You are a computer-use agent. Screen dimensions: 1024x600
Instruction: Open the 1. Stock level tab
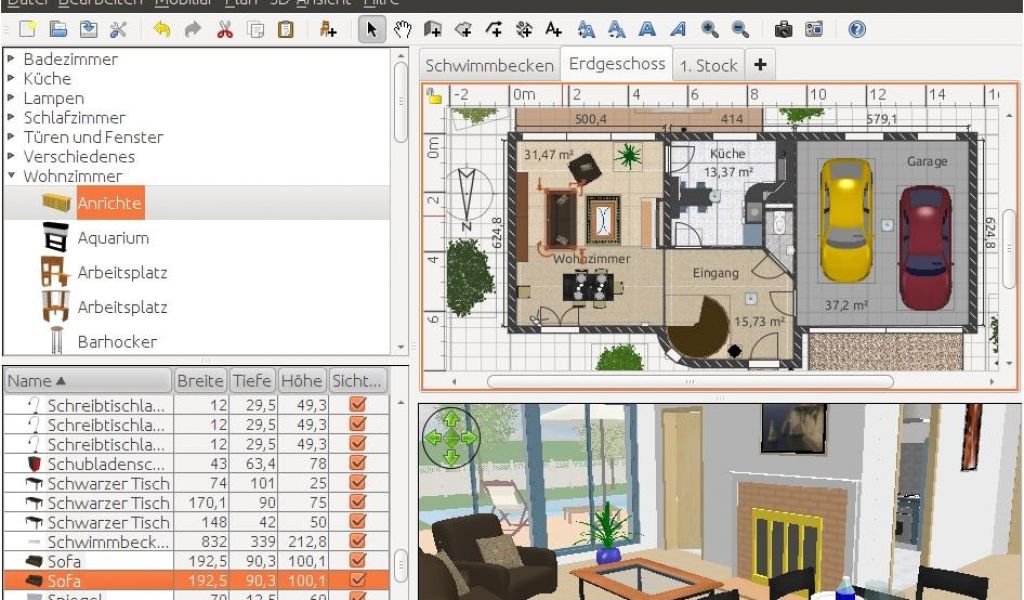point(708,66)
